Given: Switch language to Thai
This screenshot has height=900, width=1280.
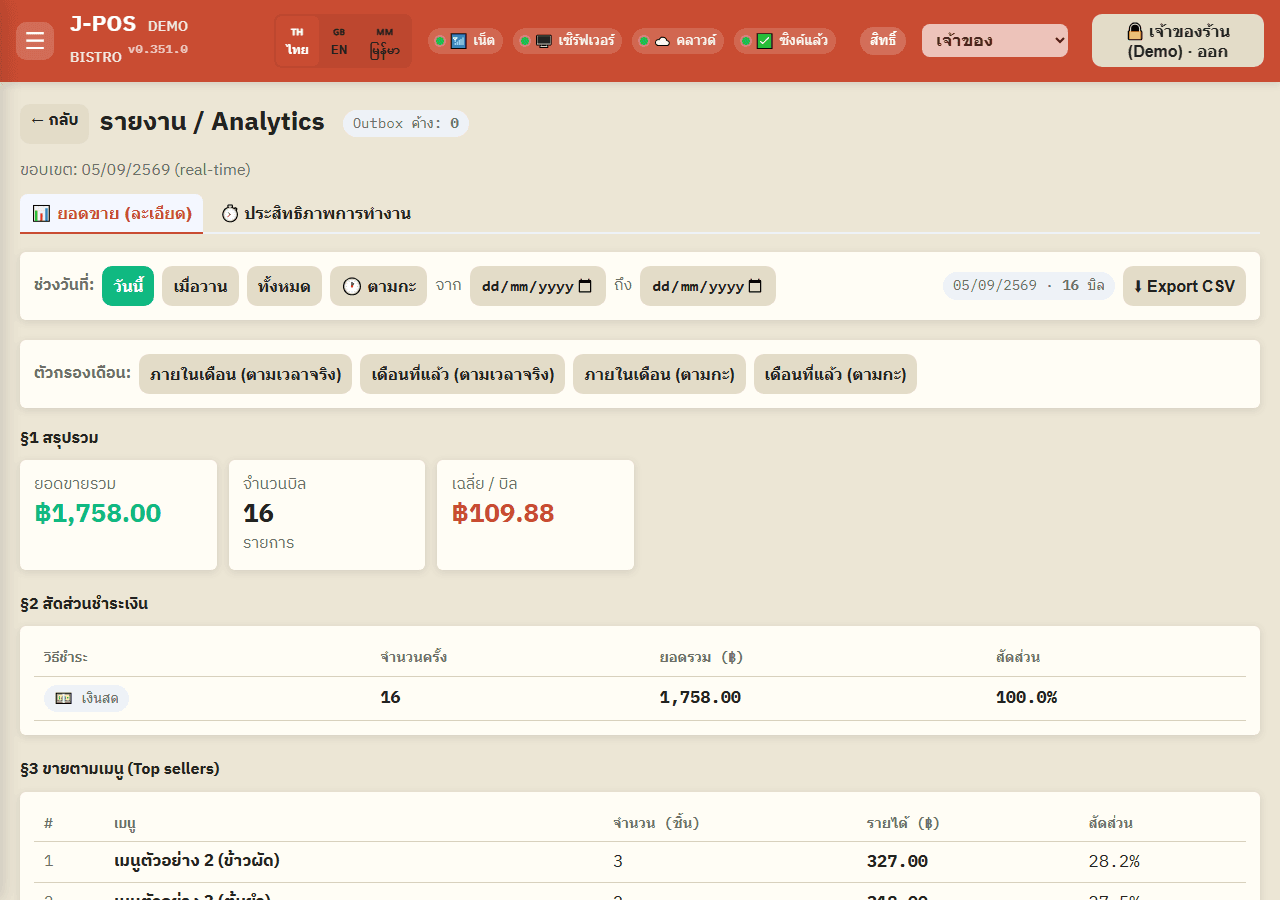Looking at the screenshot, I should [297, 41].
